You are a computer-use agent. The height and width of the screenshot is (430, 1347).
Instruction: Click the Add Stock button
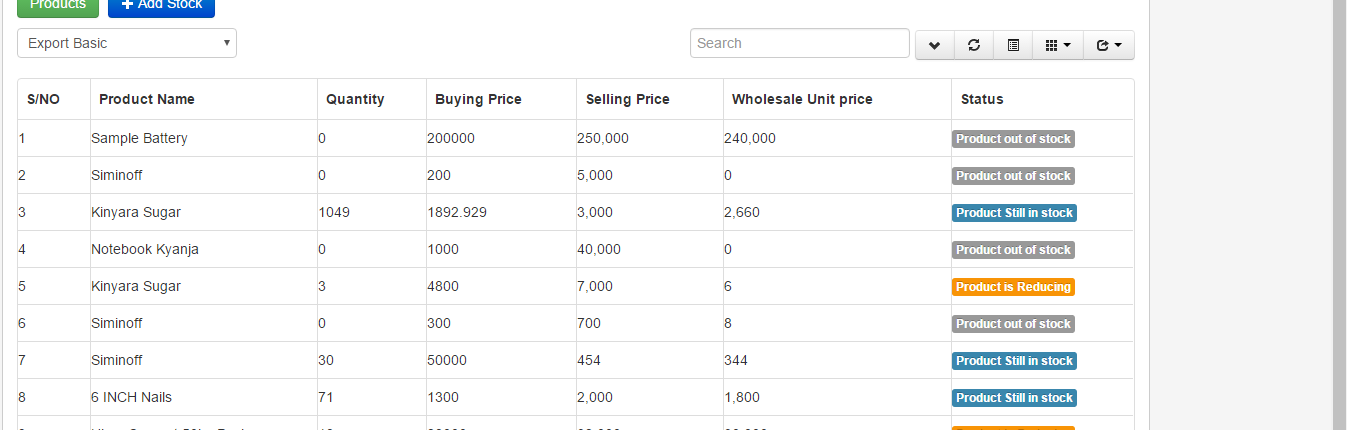point(161,6)
